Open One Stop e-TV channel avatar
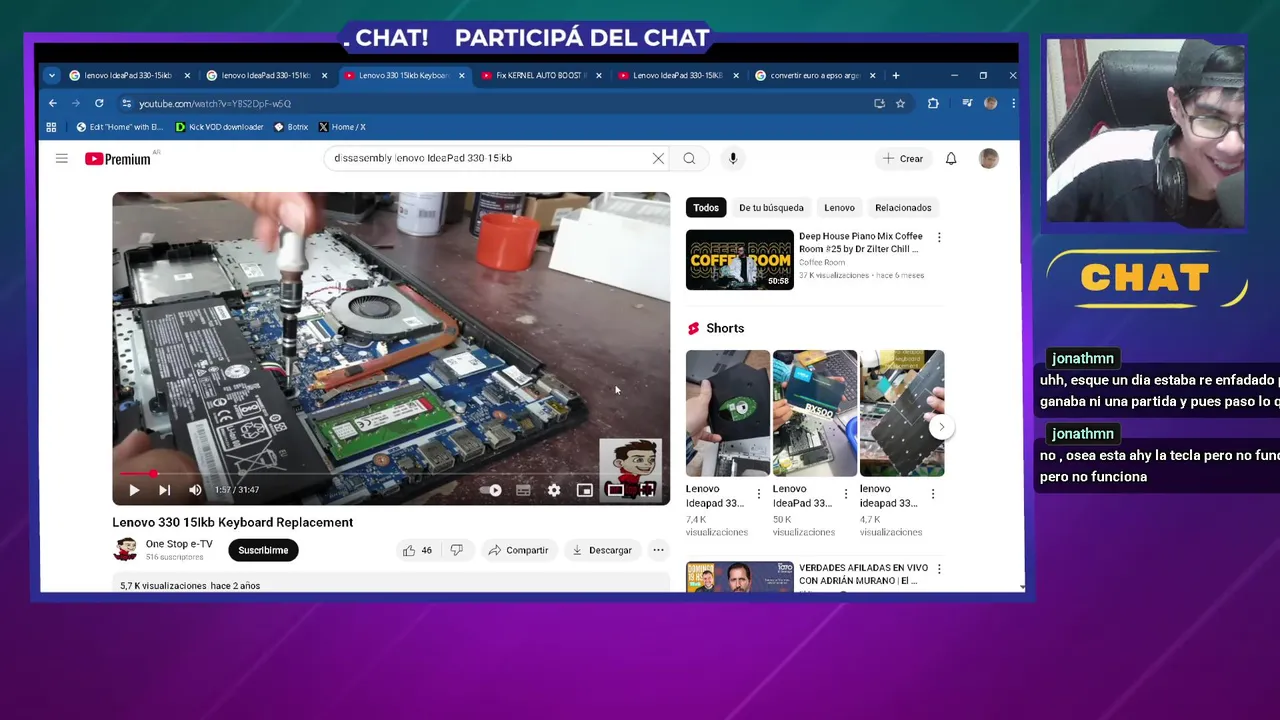The width and height of the screenshot is (1280, 720). (125, 550)
